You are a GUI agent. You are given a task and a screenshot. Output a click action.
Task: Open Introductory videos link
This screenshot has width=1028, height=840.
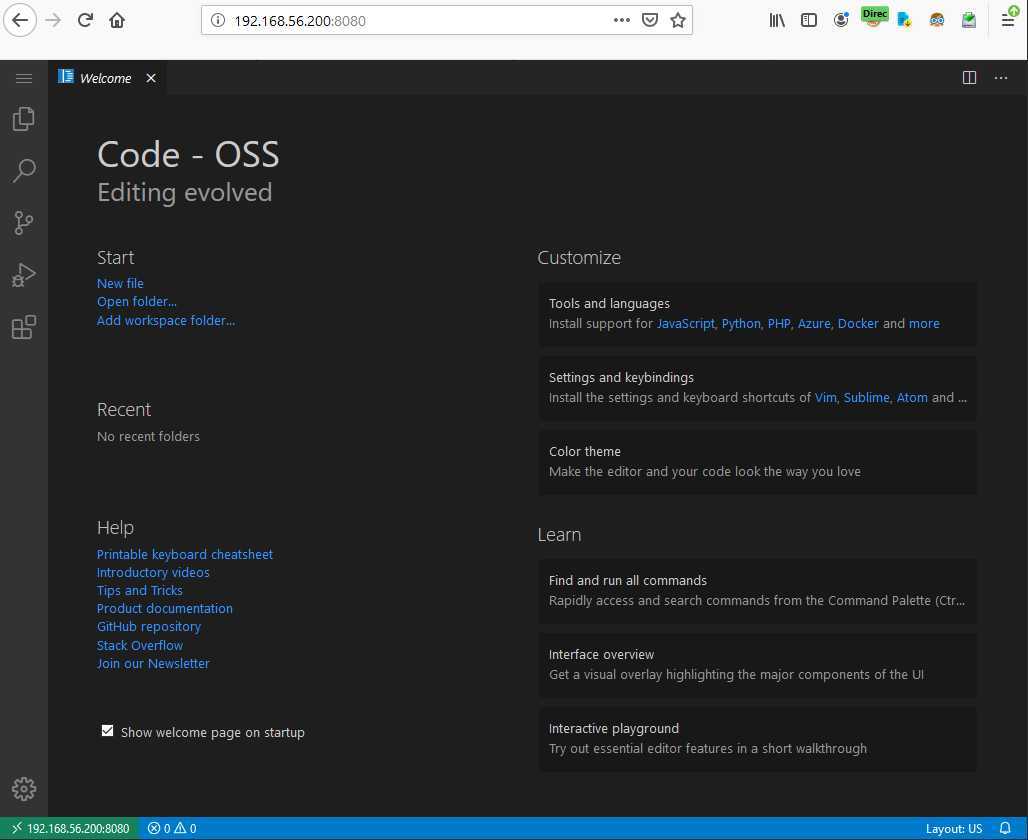[153, 572]
